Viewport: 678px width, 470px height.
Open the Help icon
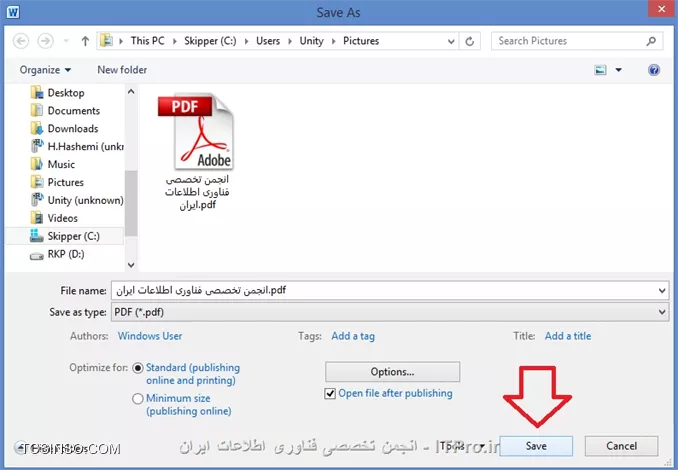(x=654, y=70)
